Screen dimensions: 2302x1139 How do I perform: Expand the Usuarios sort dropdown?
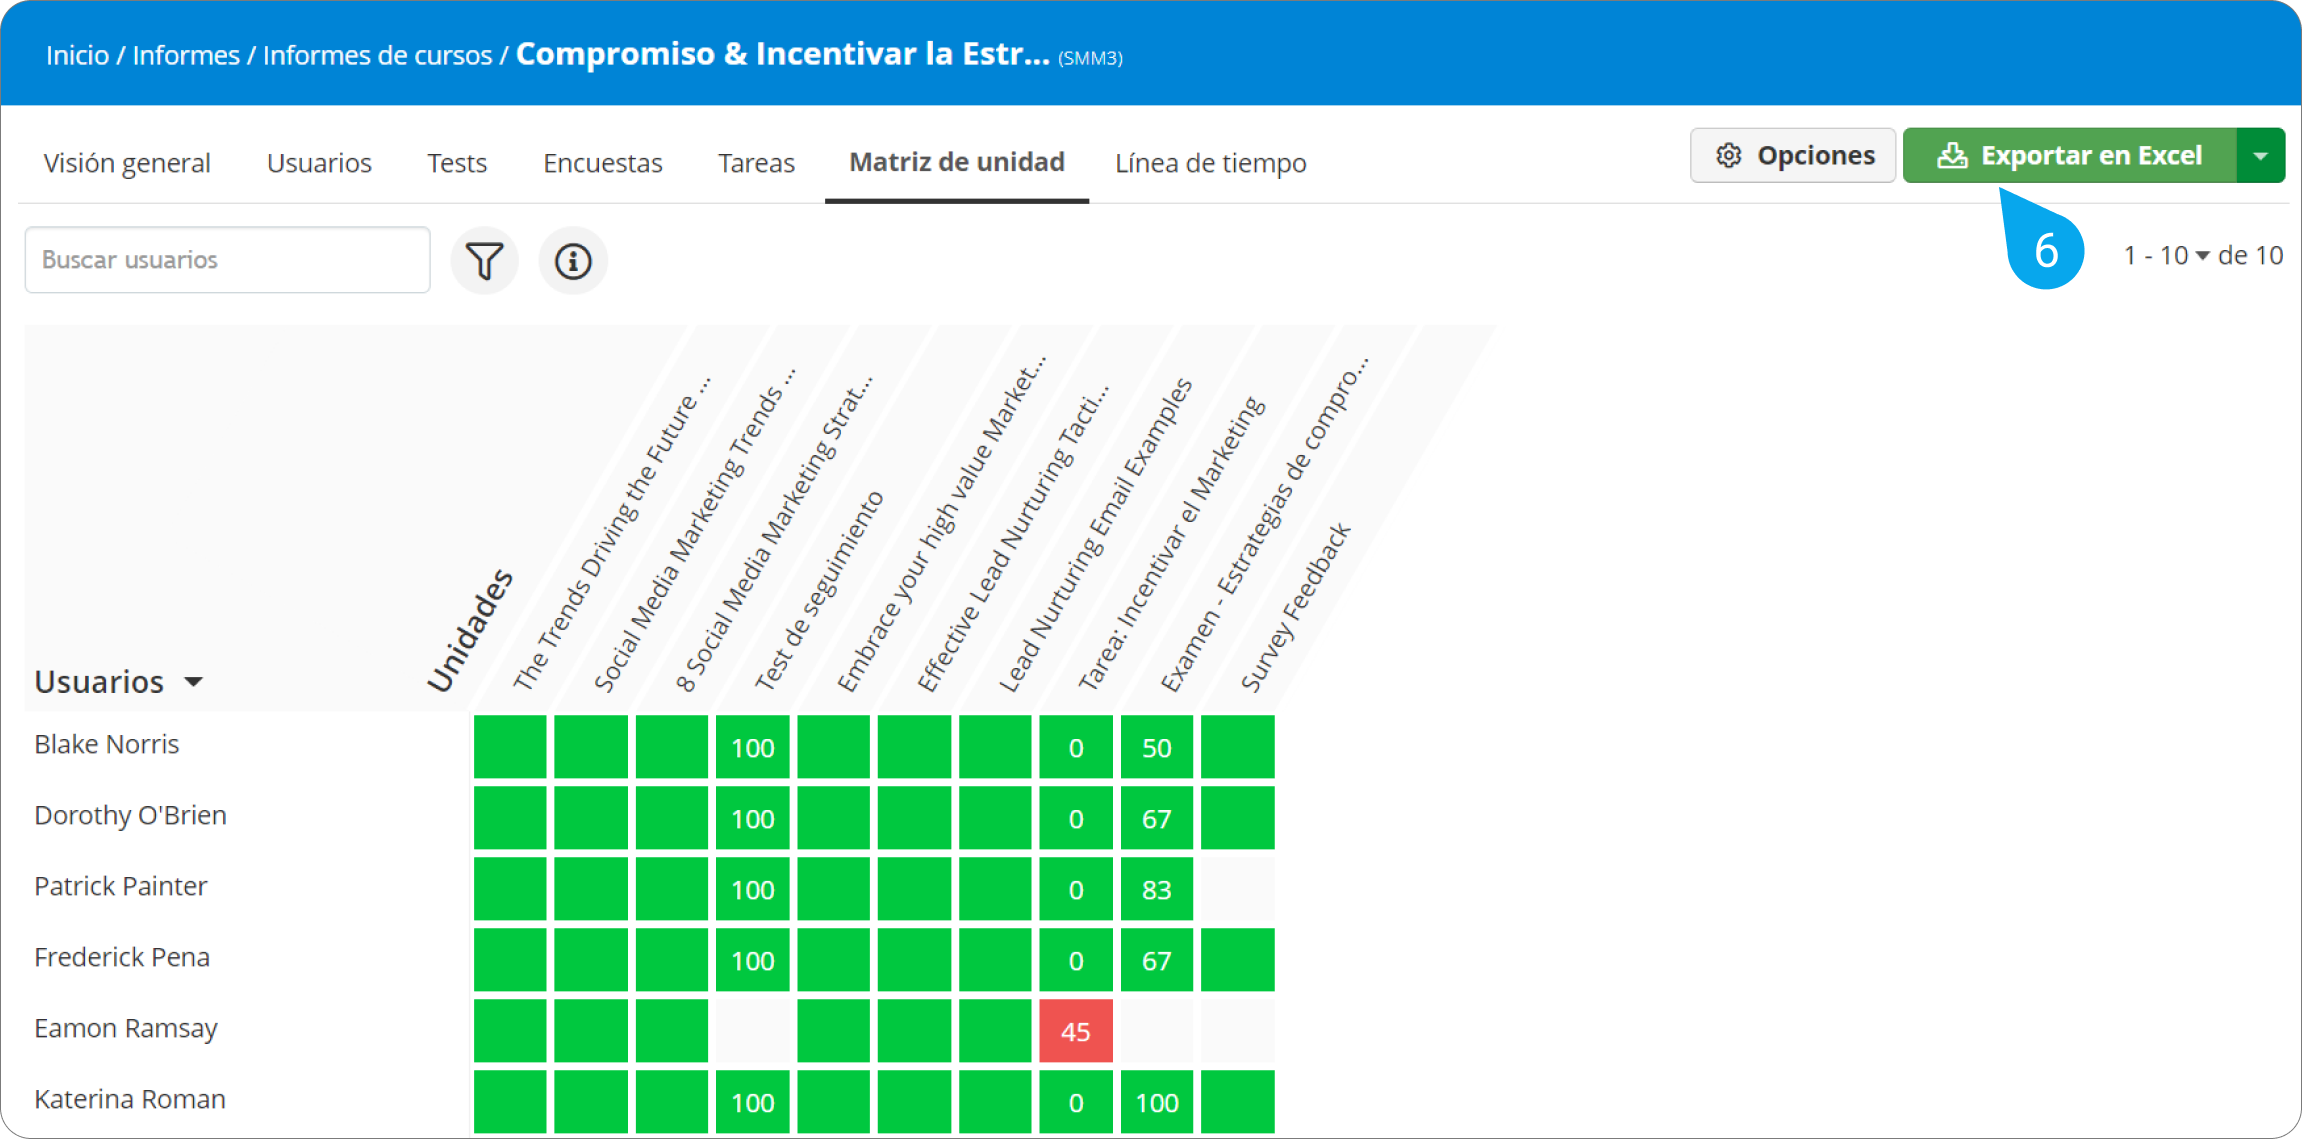194,682
